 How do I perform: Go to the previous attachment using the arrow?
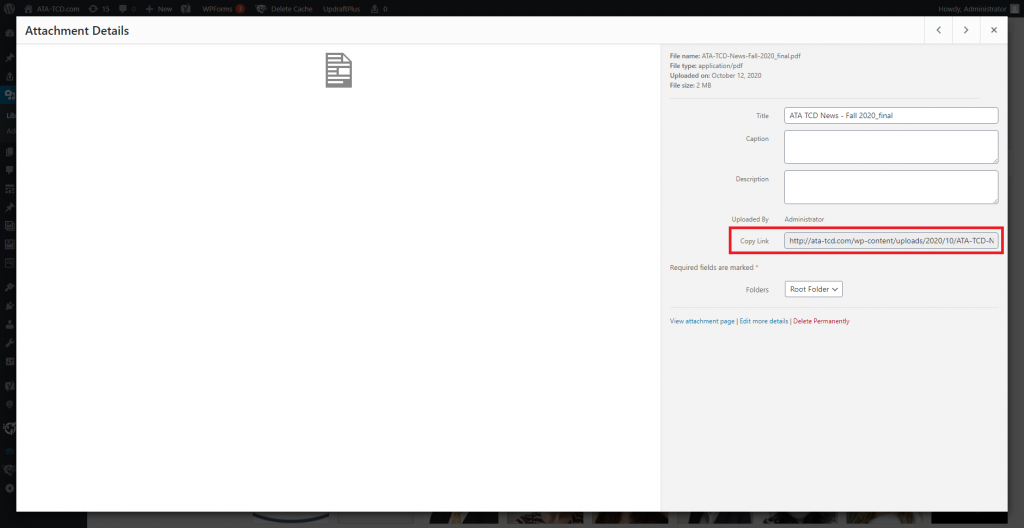(938, 31)
